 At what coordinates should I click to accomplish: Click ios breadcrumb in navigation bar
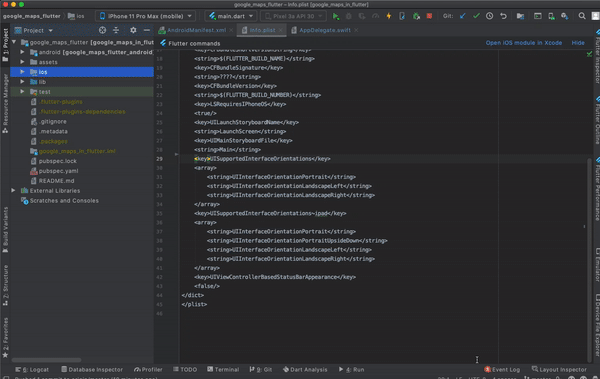pos(76,16)
